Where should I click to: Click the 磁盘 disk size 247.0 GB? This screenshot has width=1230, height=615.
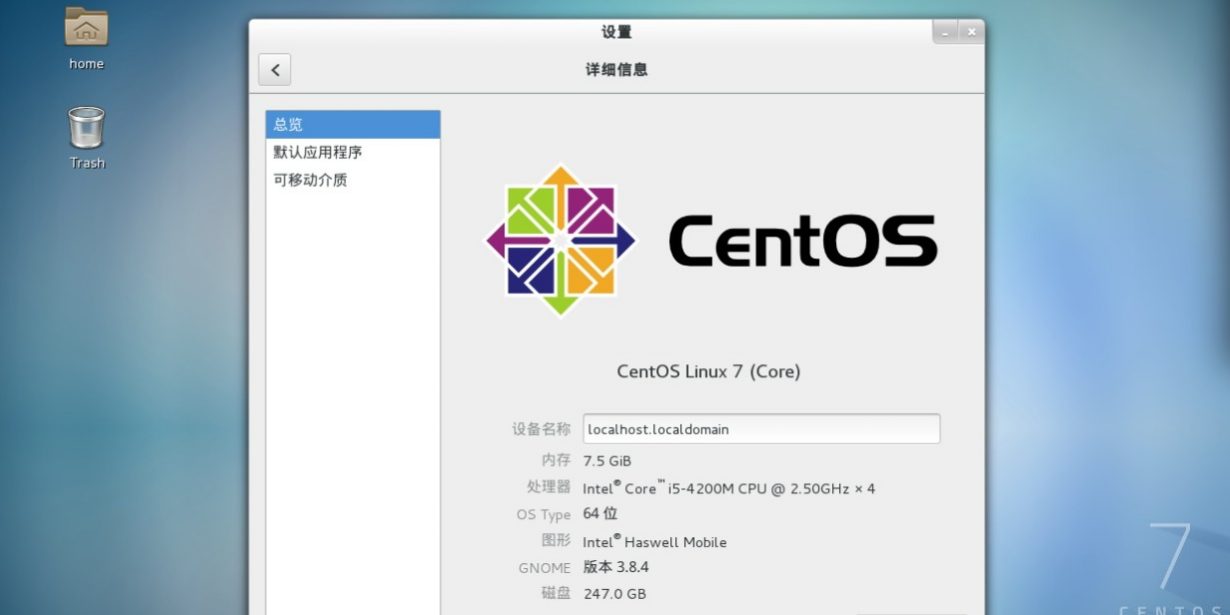tap(615, 593)
